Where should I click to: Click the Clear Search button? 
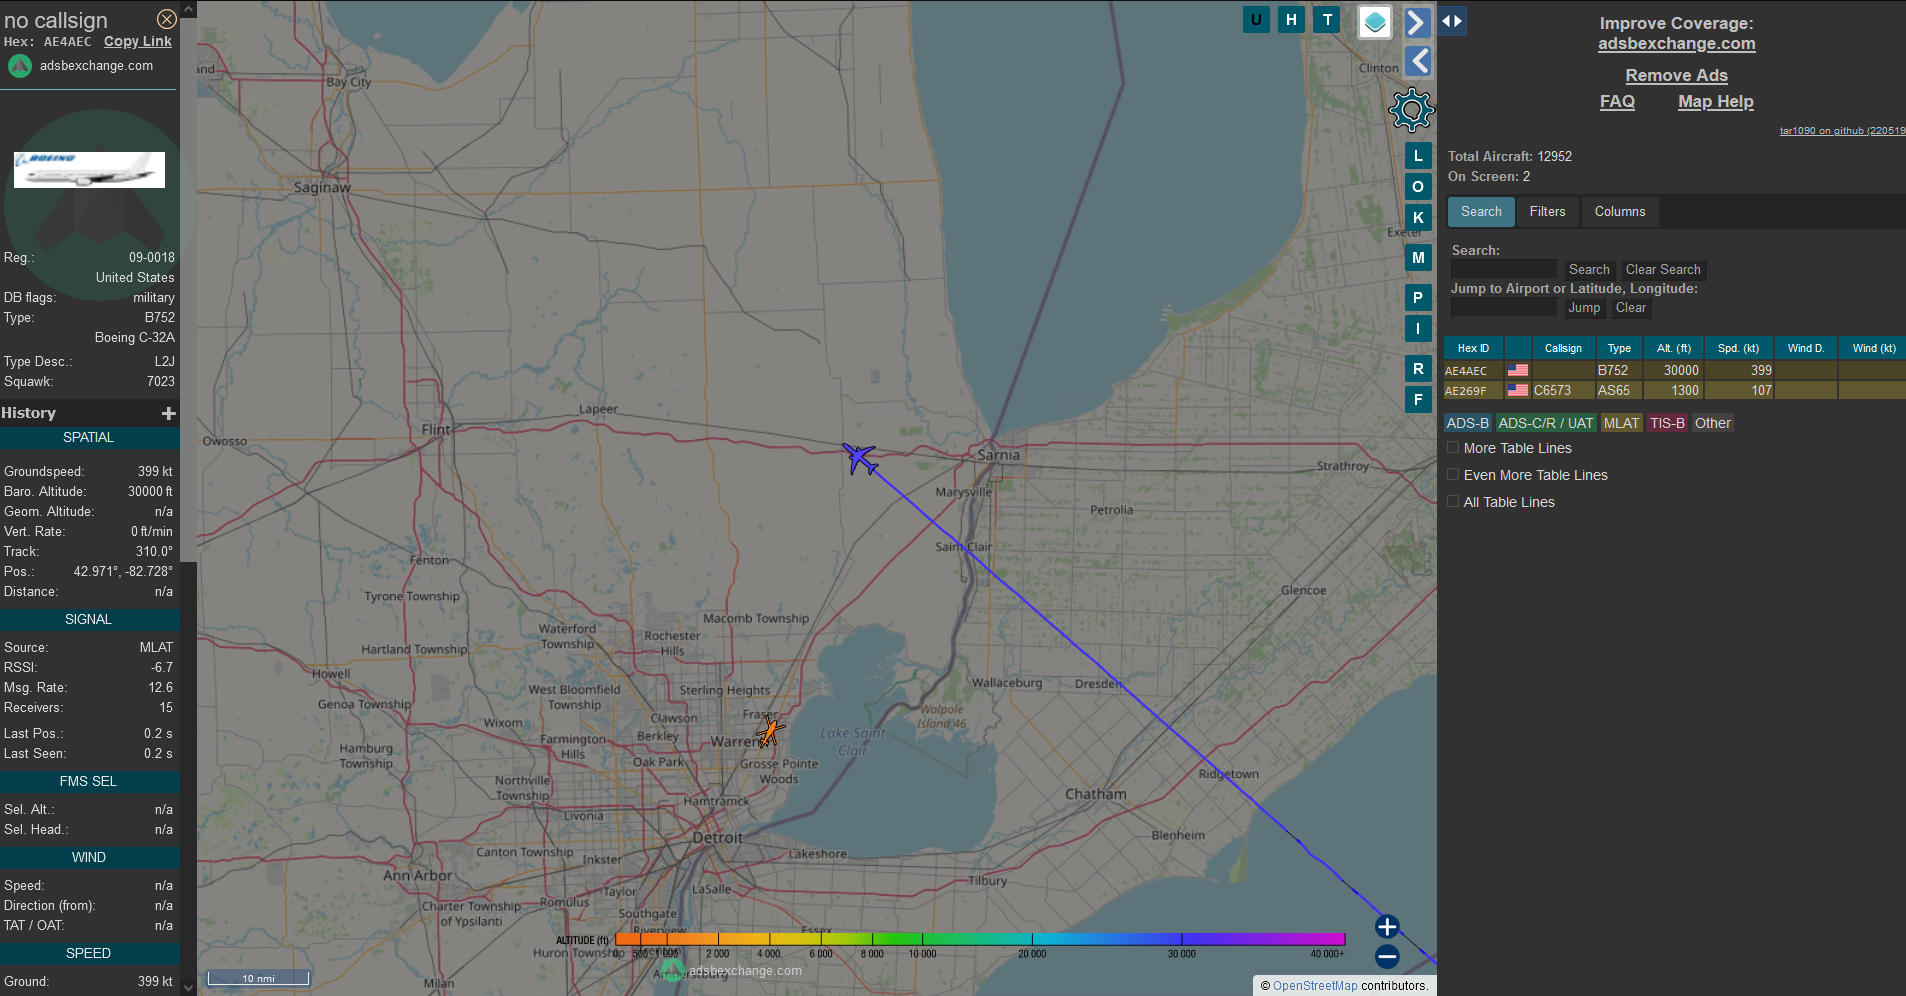tap(1663, 270)
